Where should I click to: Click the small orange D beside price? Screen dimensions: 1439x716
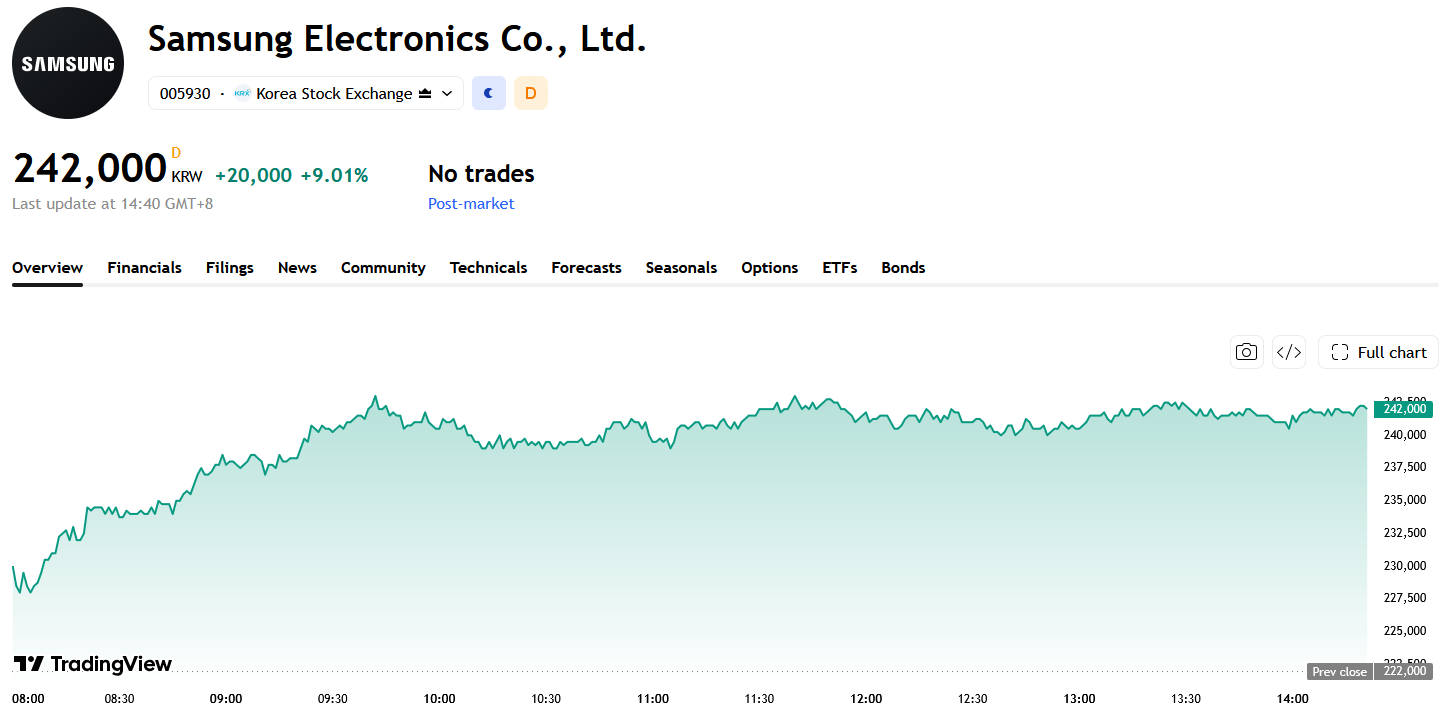(x=176, y=153)
